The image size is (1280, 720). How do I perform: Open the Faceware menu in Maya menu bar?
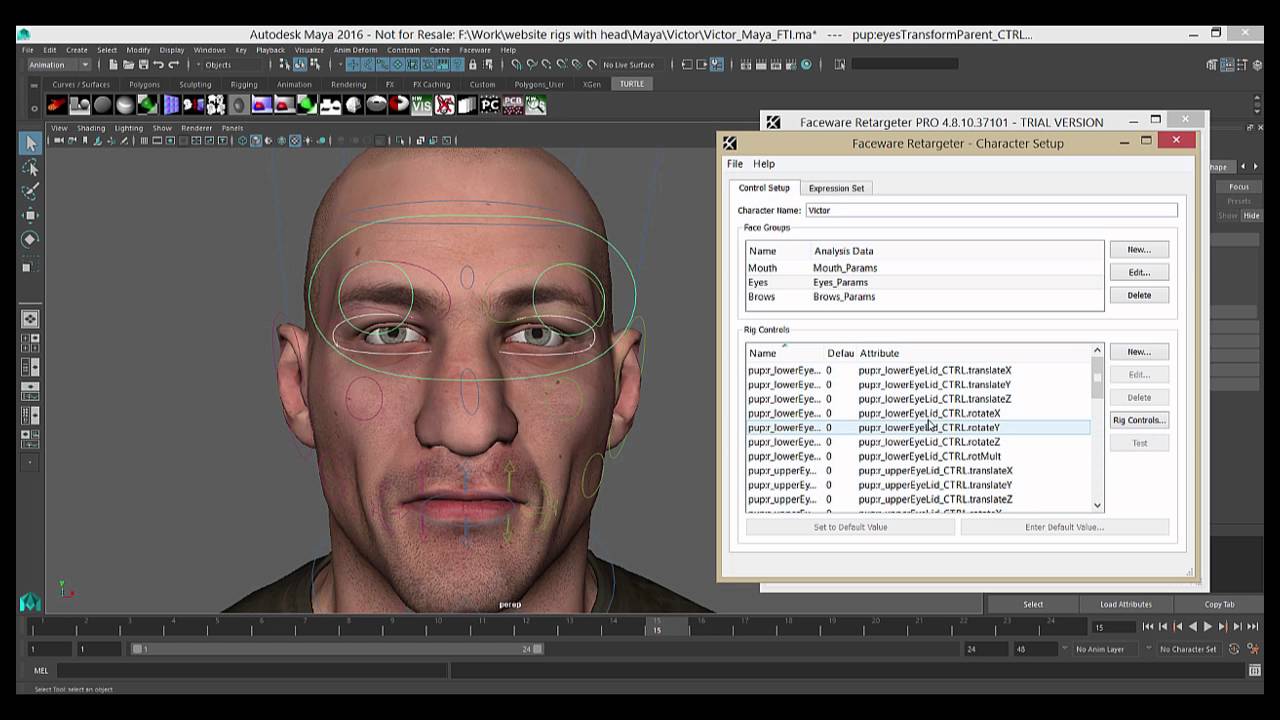pos(475,50)
